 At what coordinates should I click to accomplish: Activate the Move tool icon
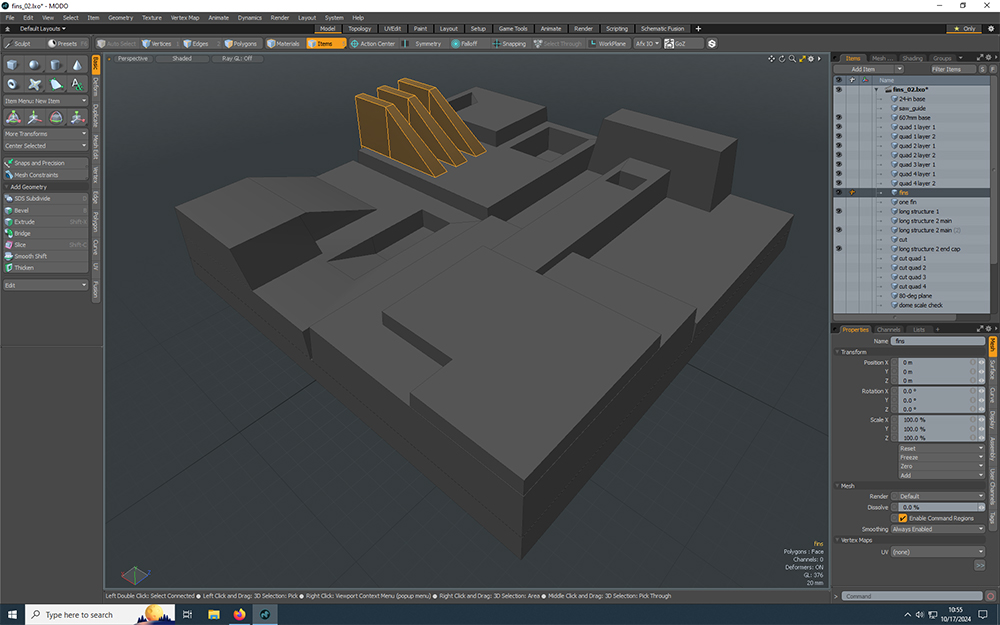pos(34,117)
